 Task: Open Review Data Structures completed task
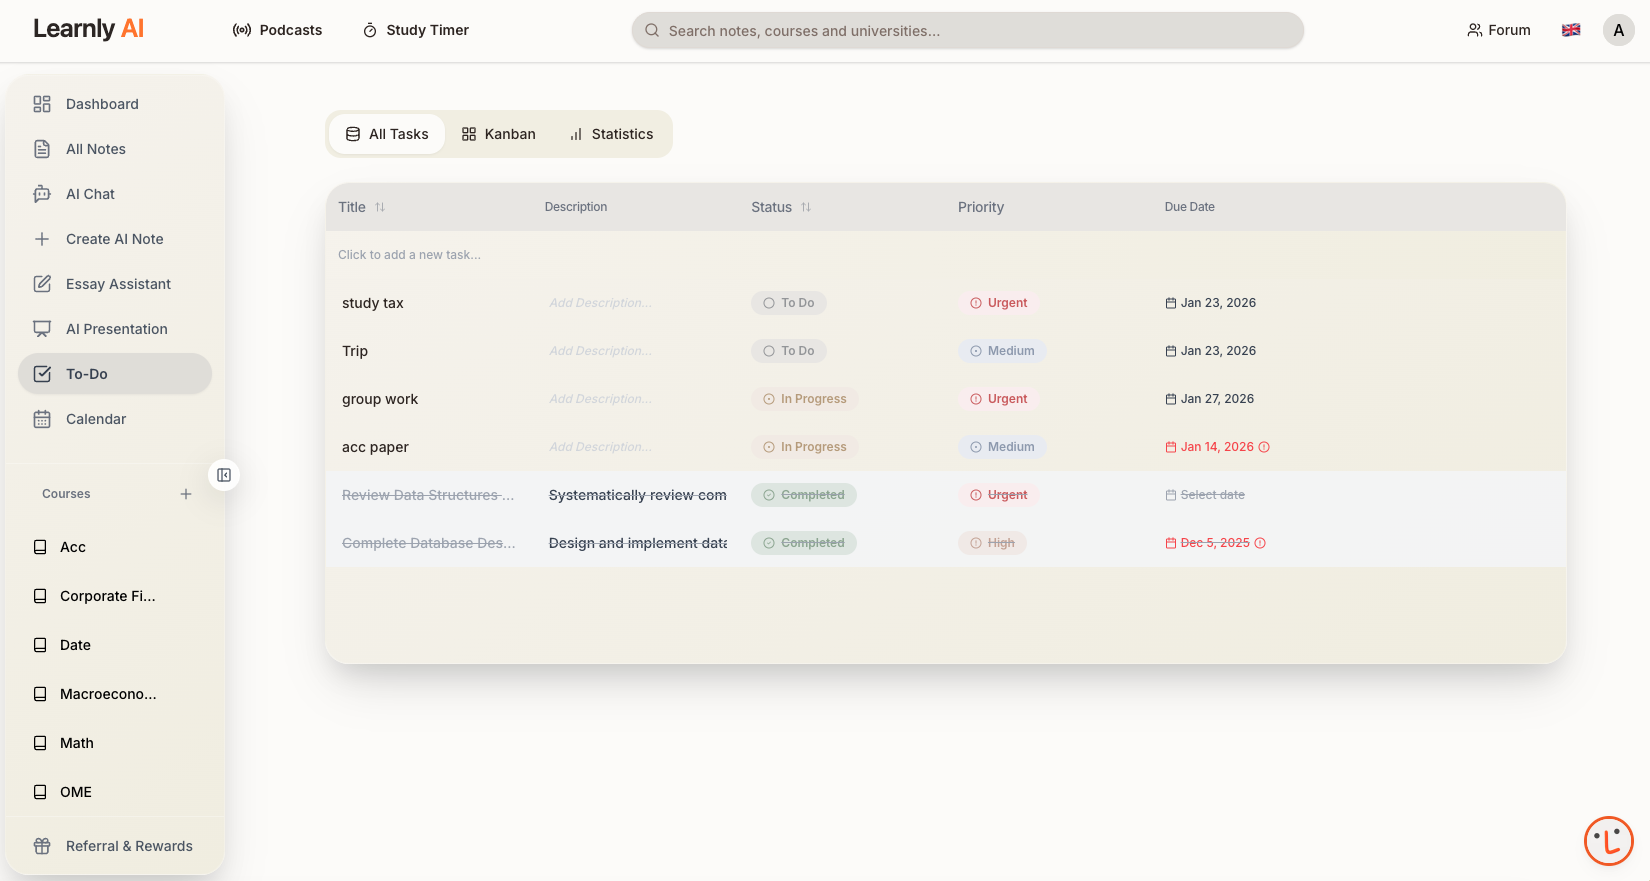[428, 495]
